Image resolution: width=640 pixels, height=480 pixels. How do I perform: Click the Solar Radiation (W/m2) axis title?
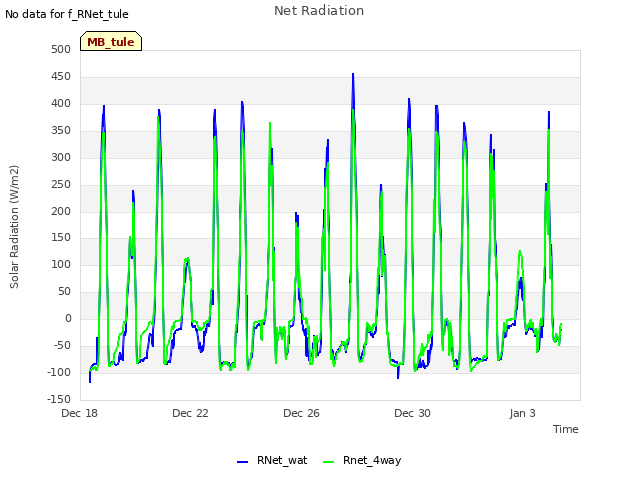pos(14,227)
